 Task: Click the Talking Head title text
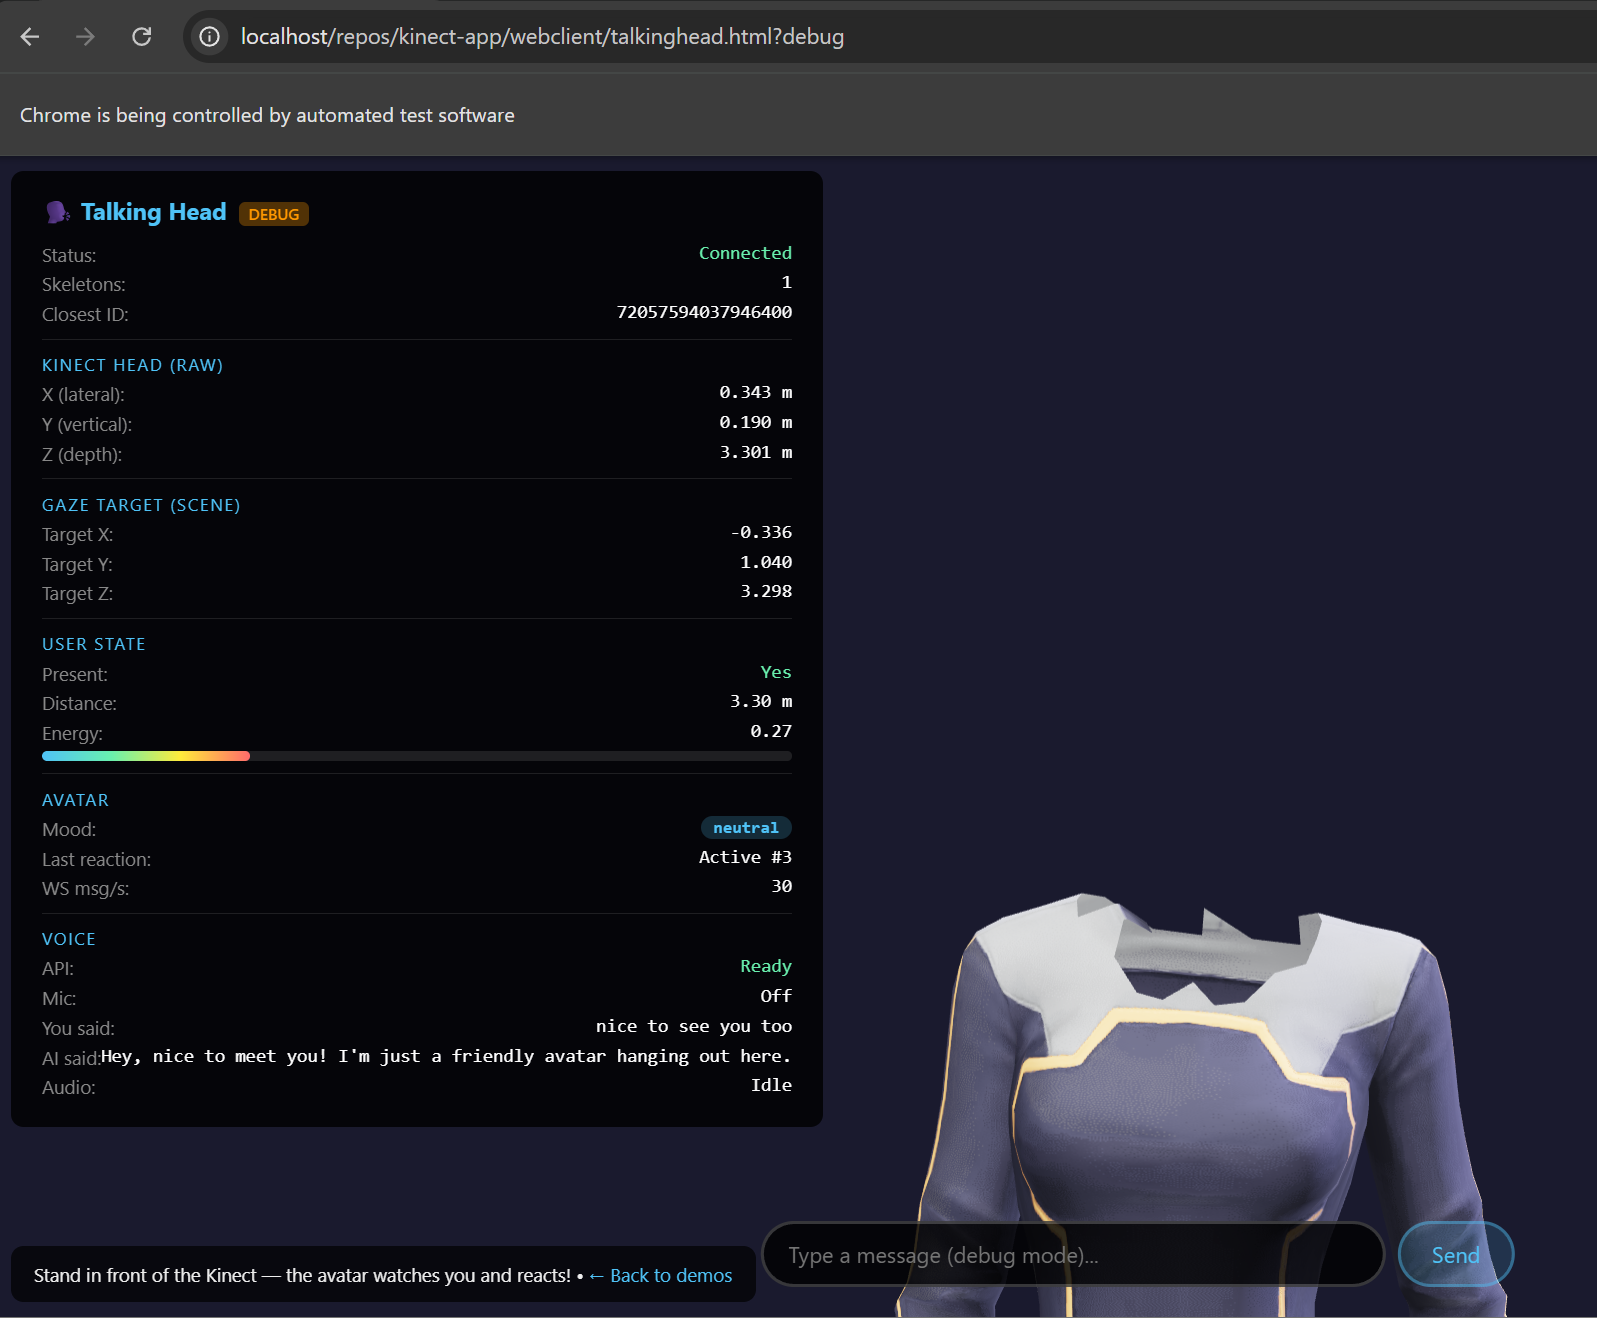click(x=153, y=212)
